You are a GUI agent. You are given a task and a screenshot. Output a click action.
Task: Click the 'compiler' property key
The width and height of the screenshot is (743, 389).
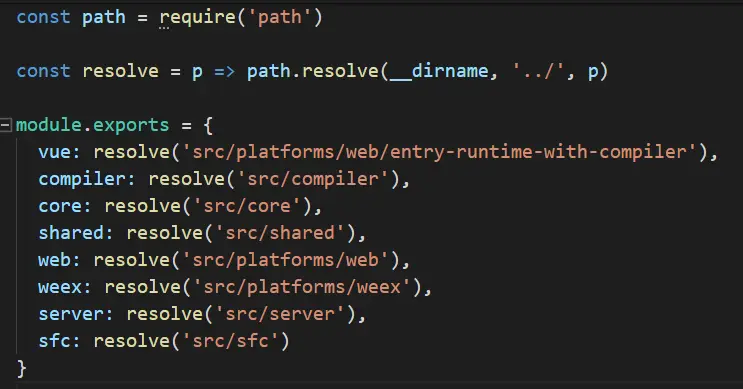pyautogui.click(x=82, y=180)
